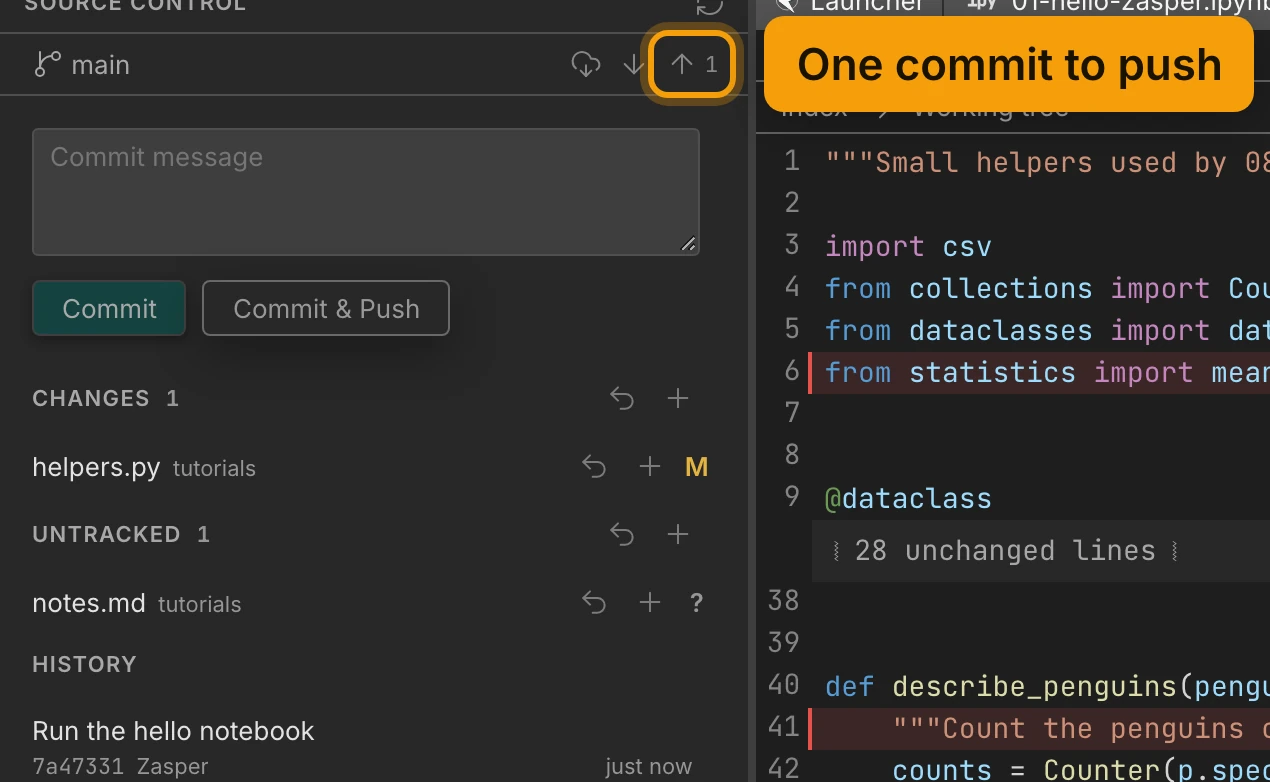Discard all changes in the CHANGES section
The image size is (1270, 782).
(x=622, y=399)
